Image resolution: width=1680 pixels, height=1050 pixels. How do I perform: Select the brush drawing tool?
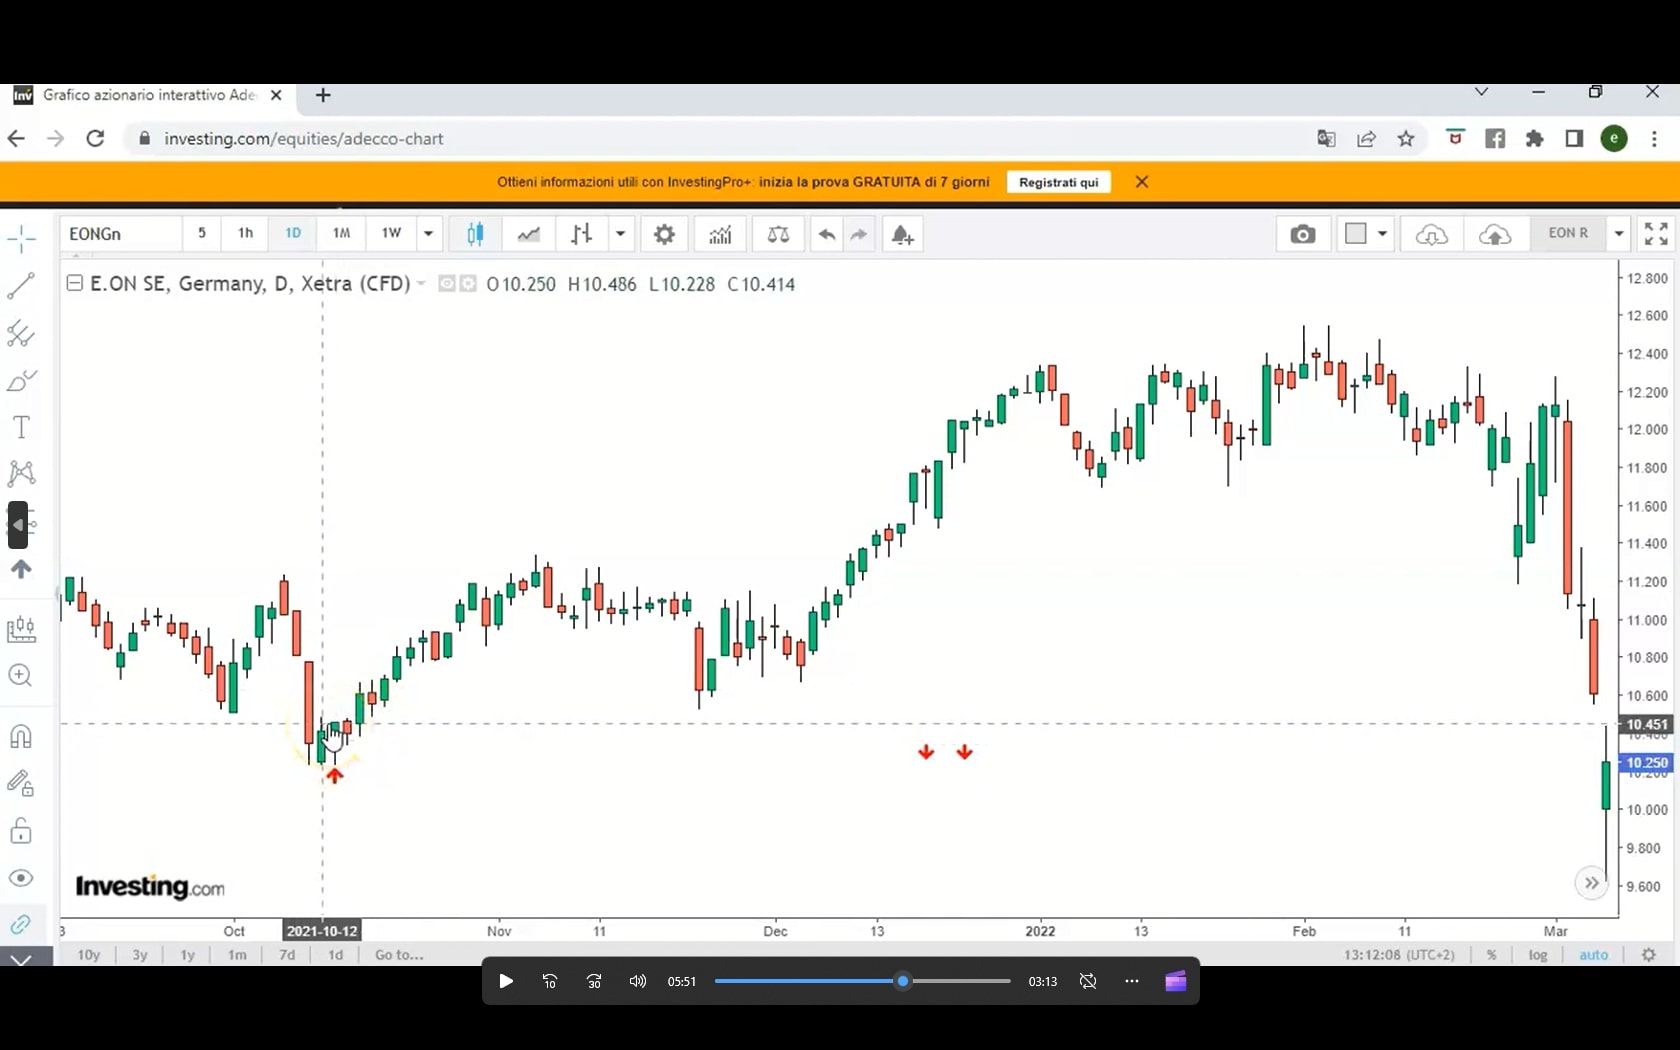click(x=21, y=380)
